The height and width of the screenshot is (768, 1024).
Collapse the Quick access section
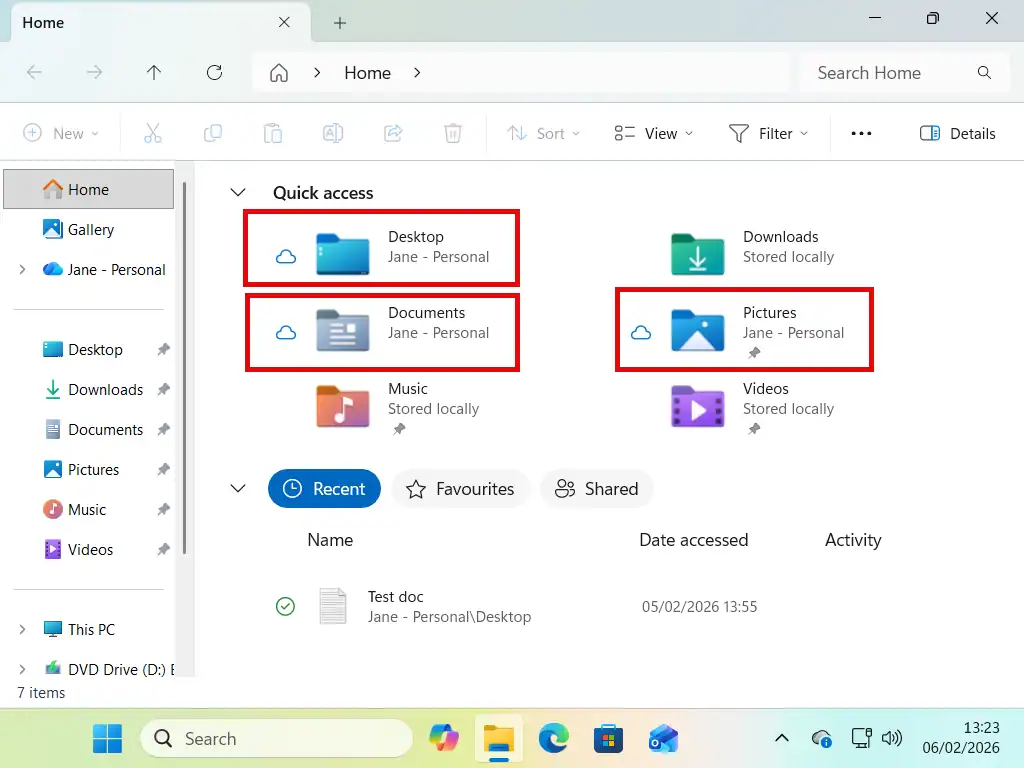(238, 192)
